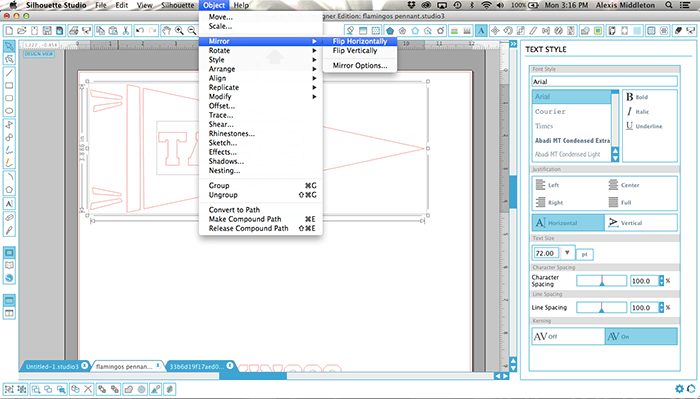Toggle Italic font style
The image size is (700, 399).
(638, 112)
